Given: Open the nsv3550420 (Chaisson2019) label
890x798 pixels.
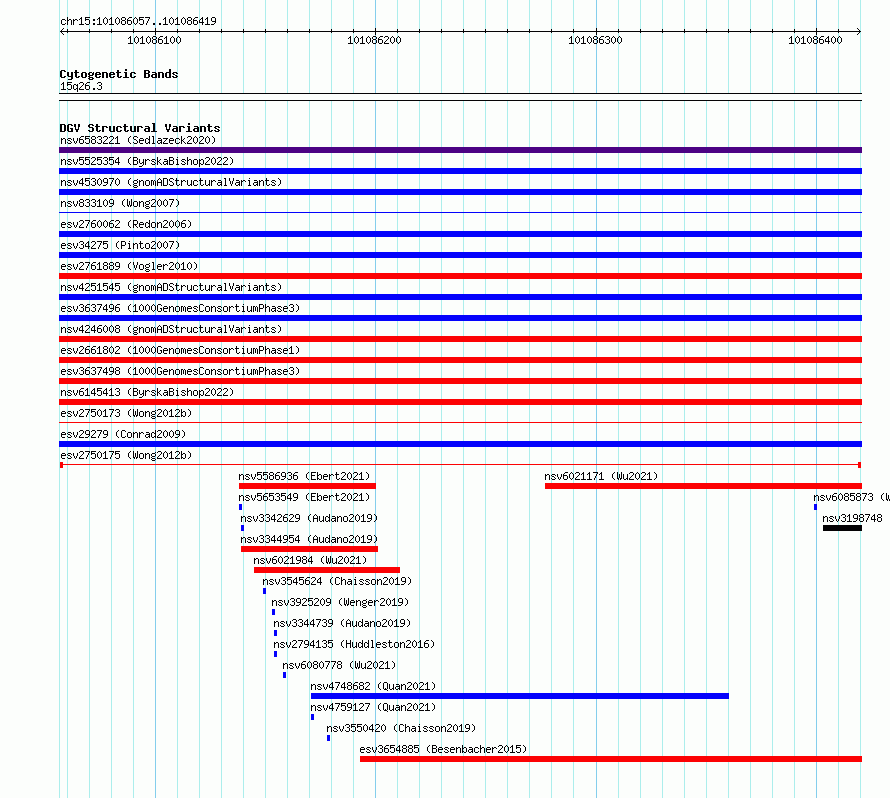Looking at the screenshot, I should point(401,728).
